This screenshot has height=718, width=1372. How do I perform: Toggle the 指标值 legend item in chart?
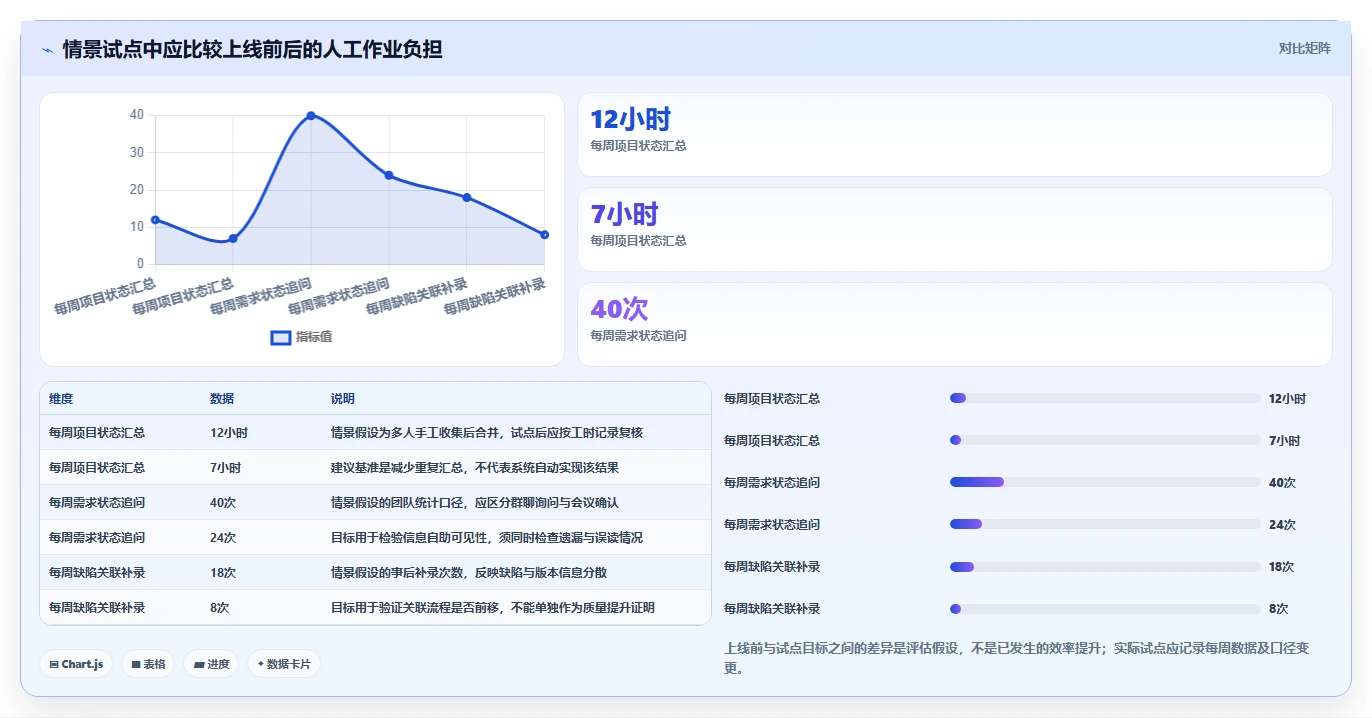[302, 337]
